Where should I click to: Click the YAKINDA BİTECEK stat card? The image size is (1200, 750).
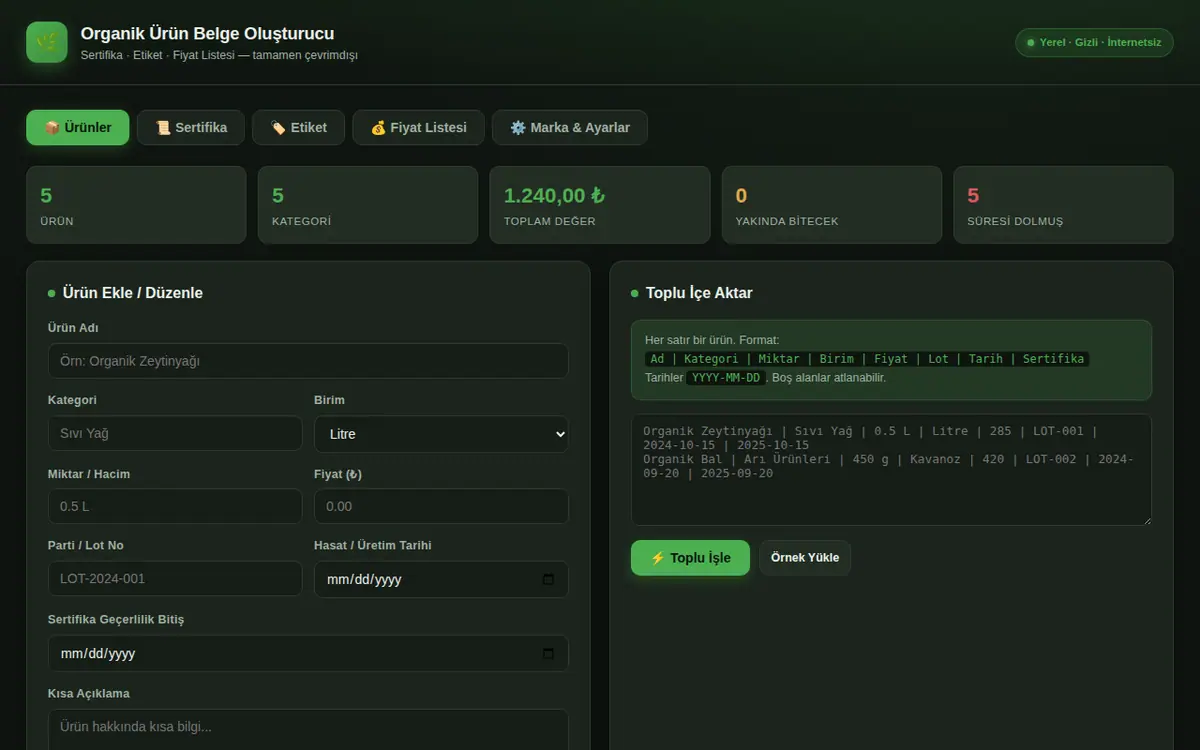[x=832, y=205]
